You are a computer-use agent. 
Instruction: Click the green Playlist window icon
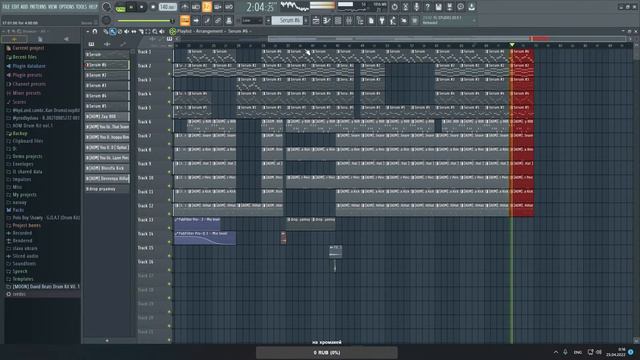point(173,31)
